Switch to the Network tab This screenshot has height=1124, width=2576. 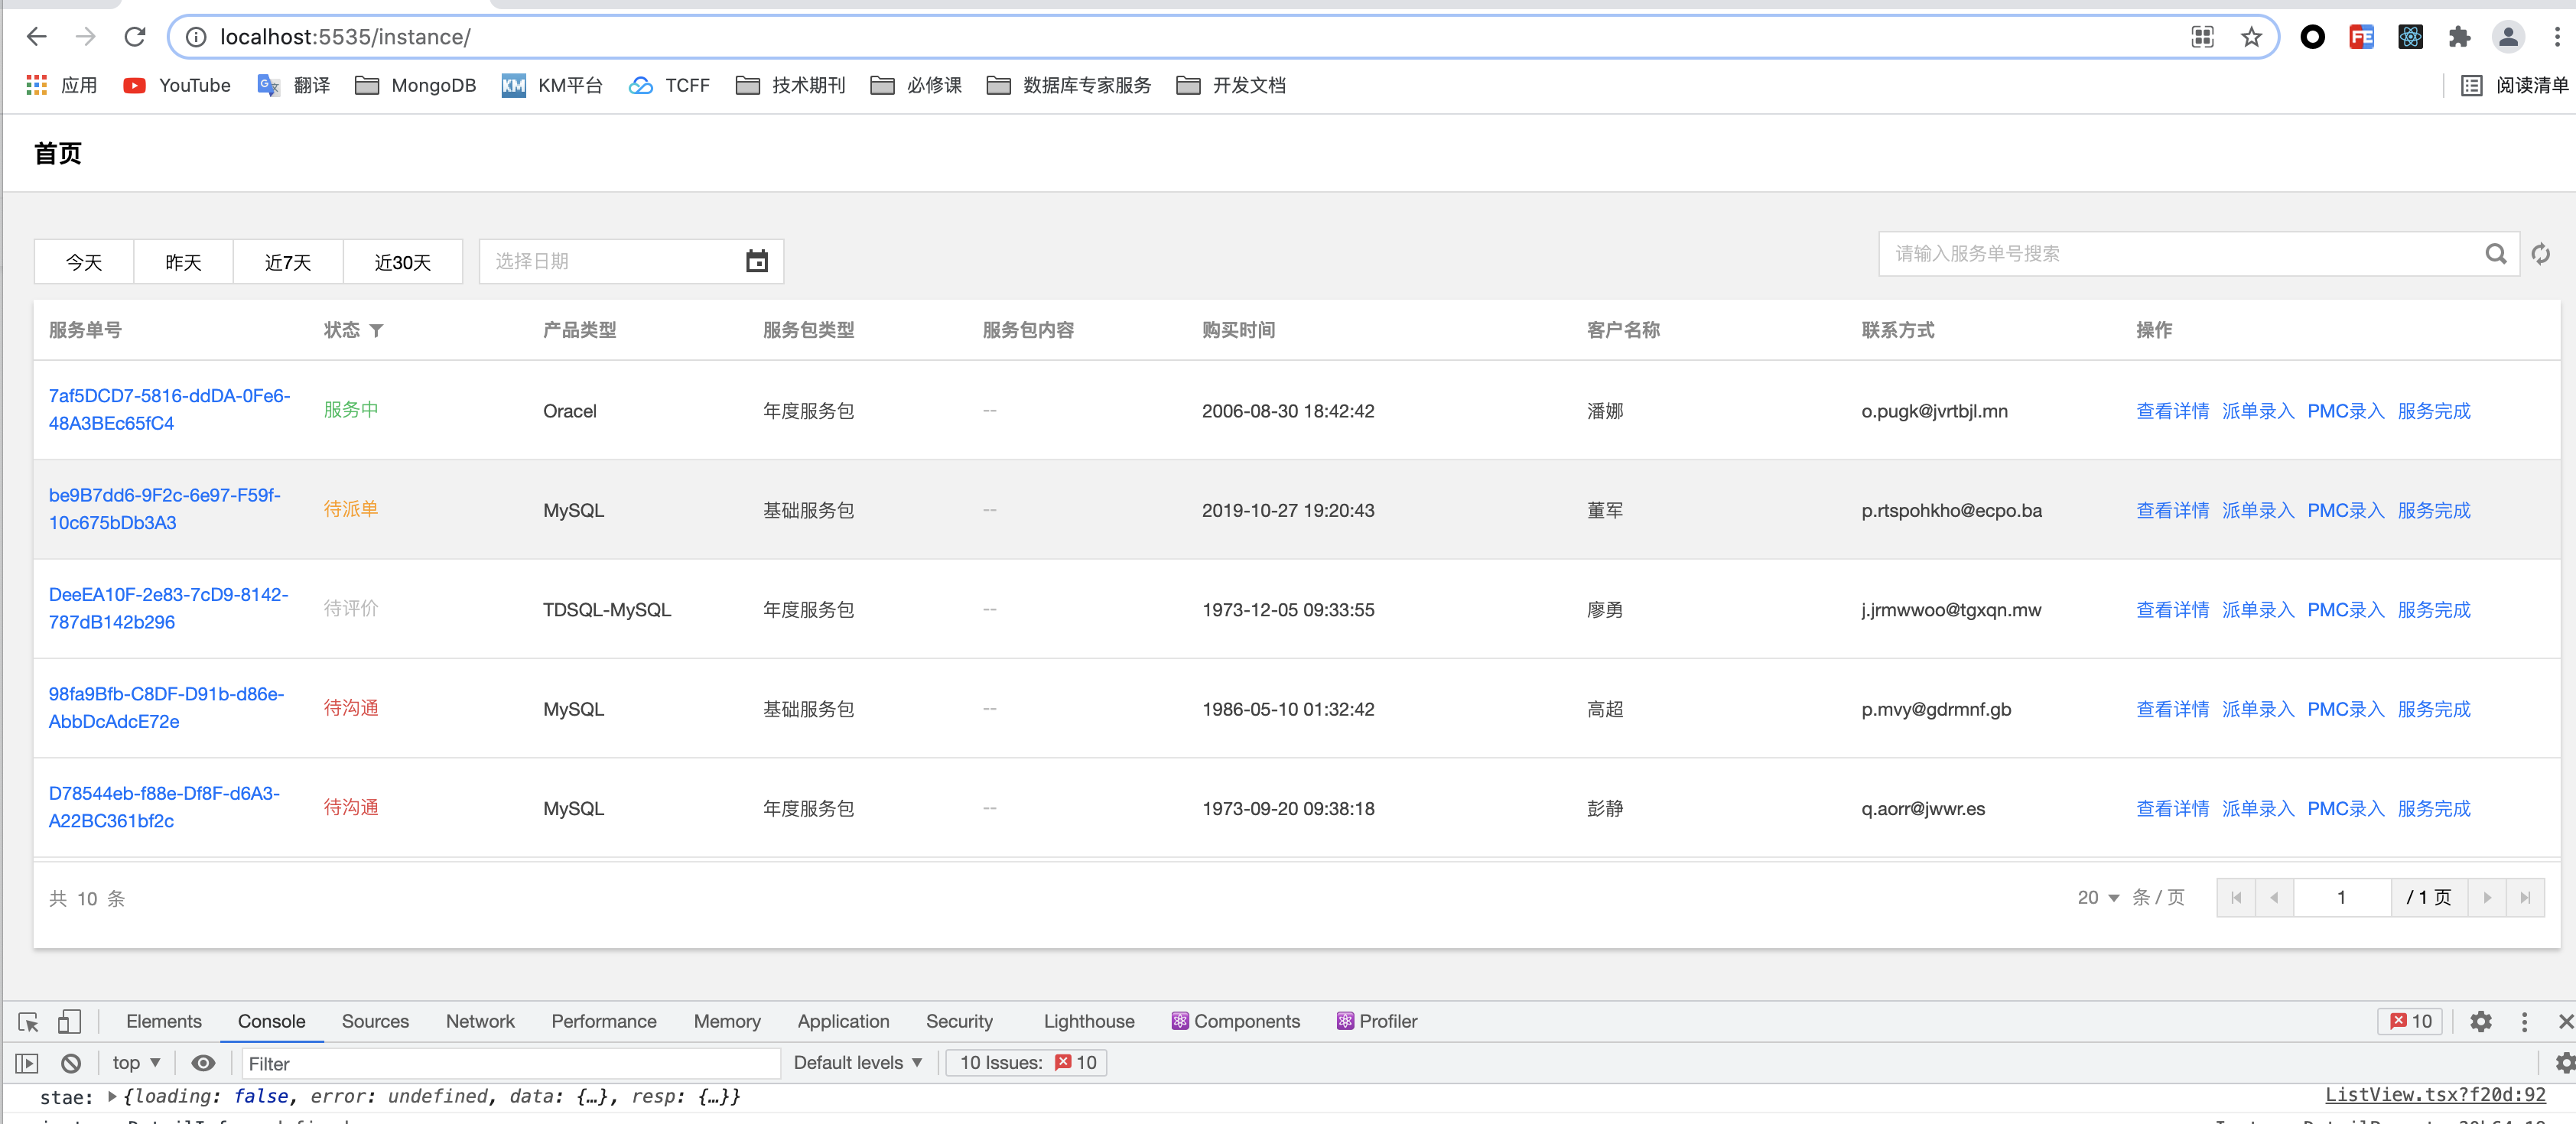tap(480, 1021)
